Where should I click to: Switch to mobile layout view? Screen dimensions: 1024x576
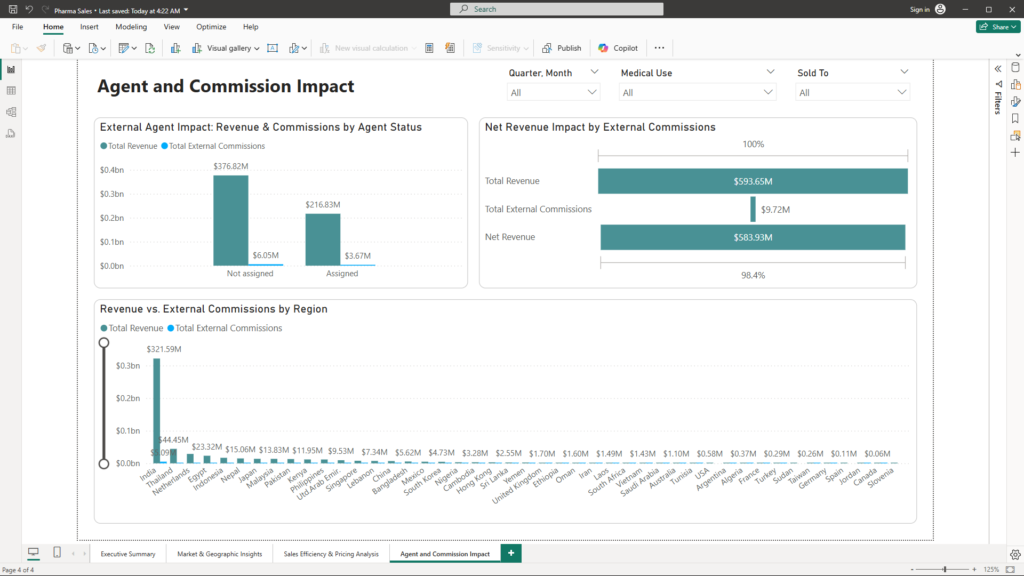click(x=57, y=553)
